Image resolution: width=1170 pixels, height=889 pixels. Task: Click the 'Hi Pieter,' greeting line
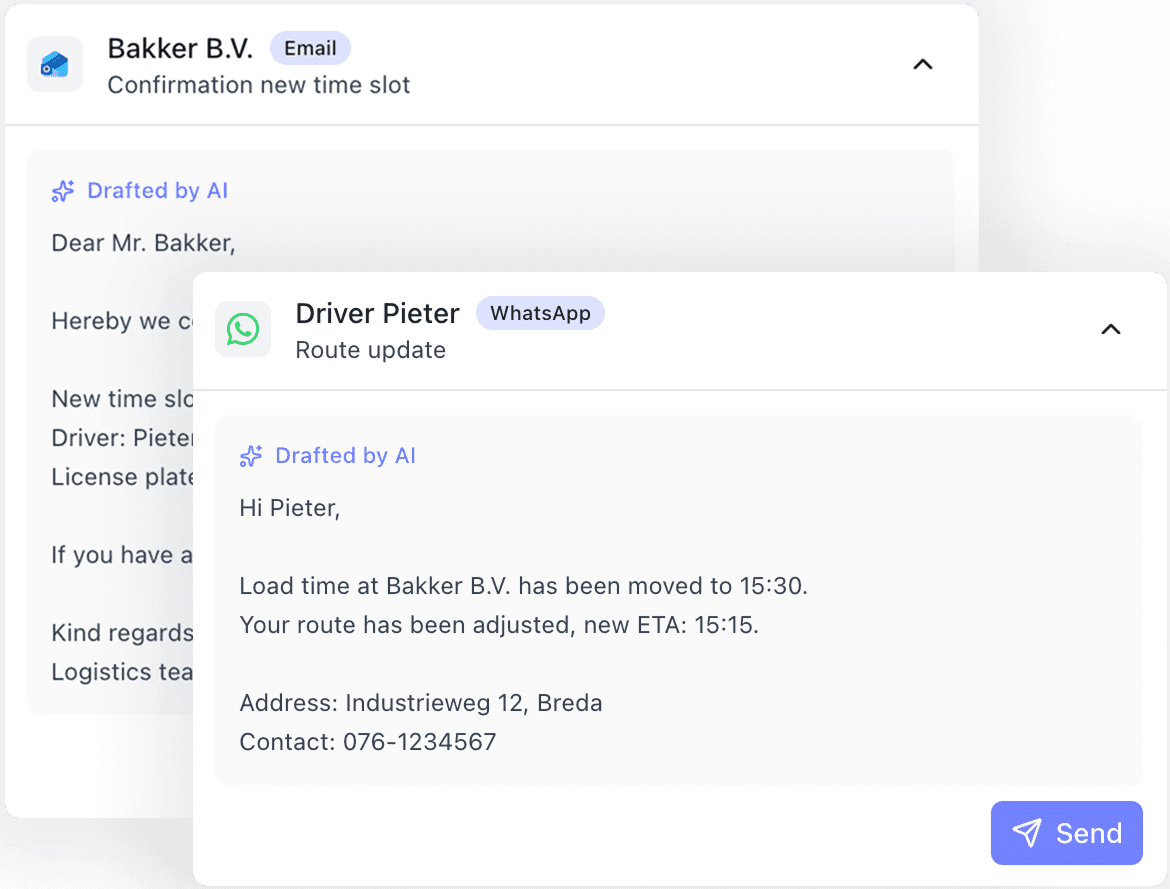click(x=290, y=508)
